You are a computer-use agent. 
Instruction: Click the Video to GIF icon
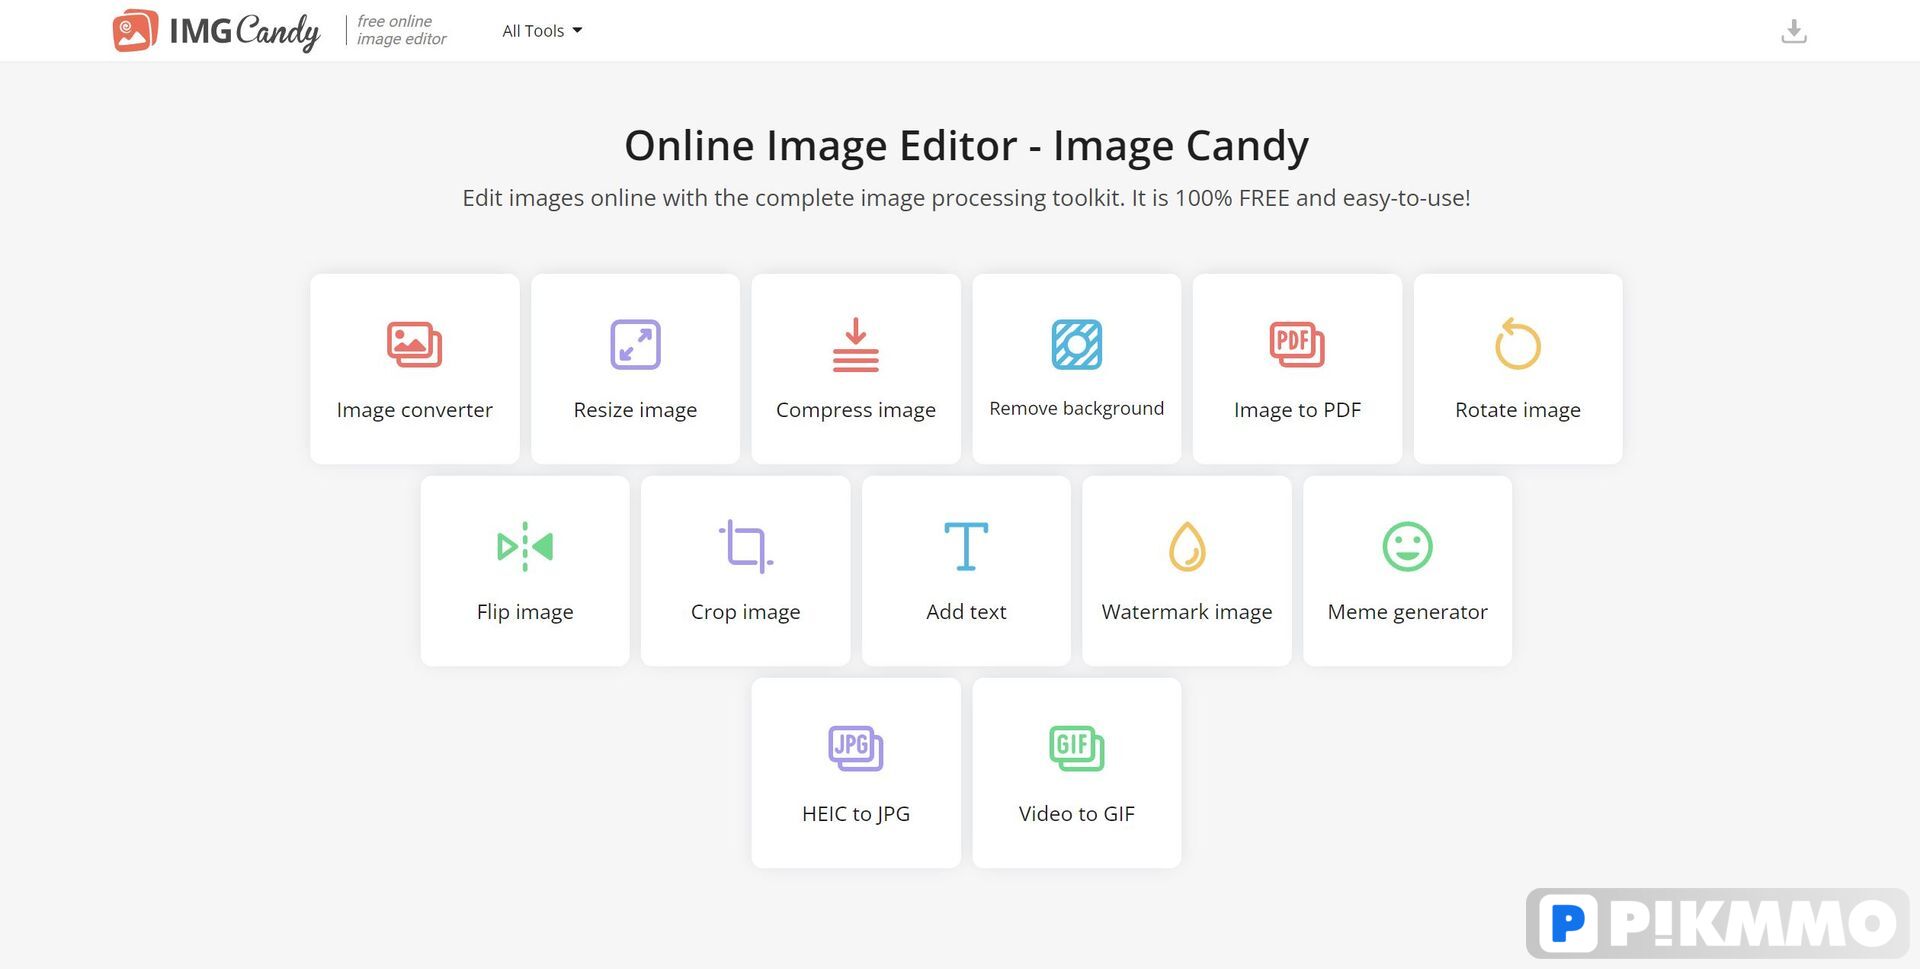point(1077,748)
